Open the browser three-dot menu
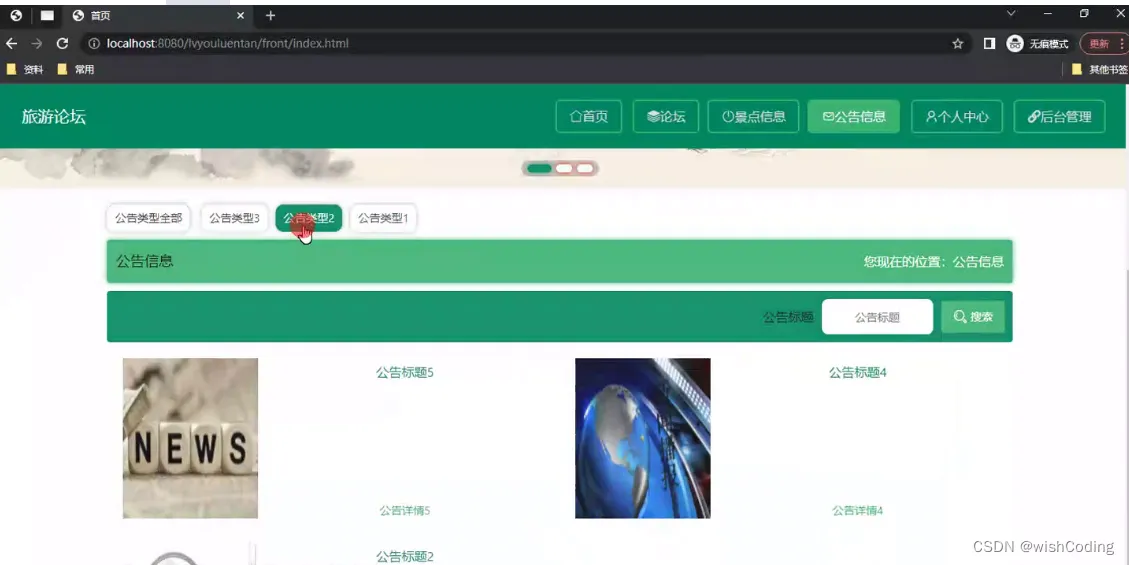This screenshot has width=1129, height=565. [1122, 44]
